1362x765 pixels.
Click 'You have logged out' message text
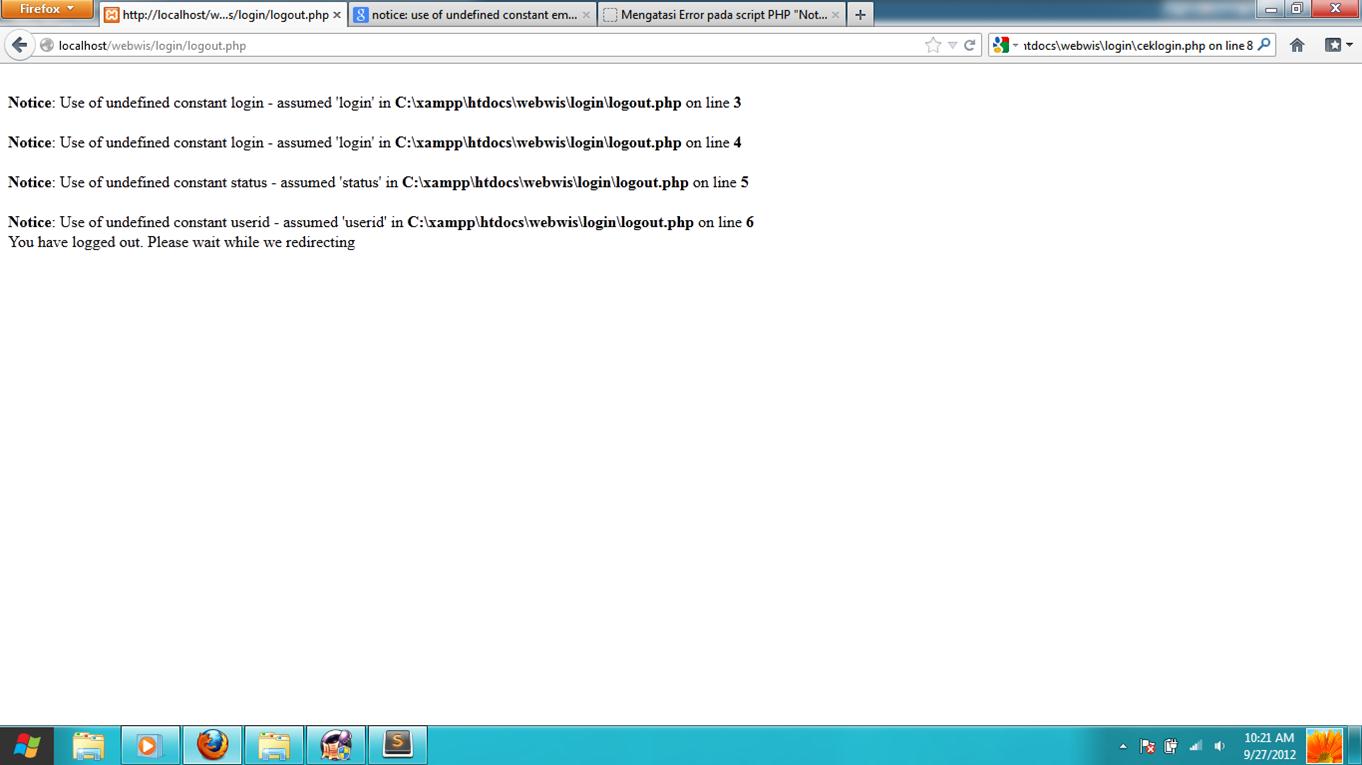181,242
